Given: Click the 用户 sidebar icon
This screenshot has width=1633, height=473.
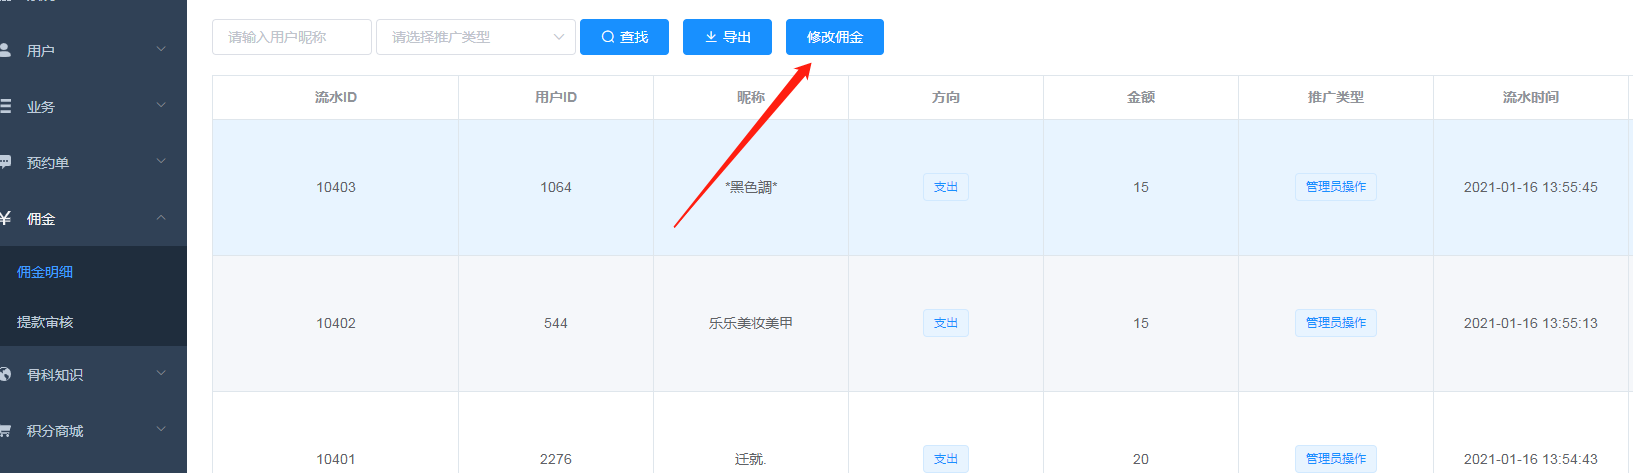Looking at the screenshot, I should (x=5, y=50).
